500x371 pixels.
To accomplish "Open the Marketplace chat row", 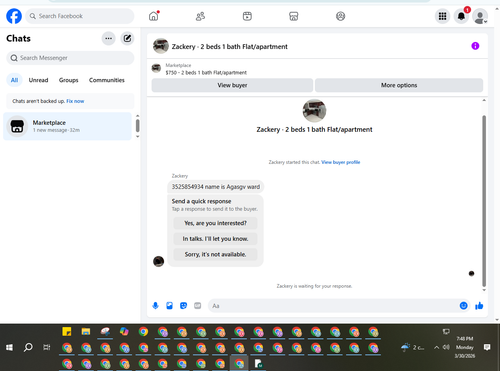I will 68,126.
